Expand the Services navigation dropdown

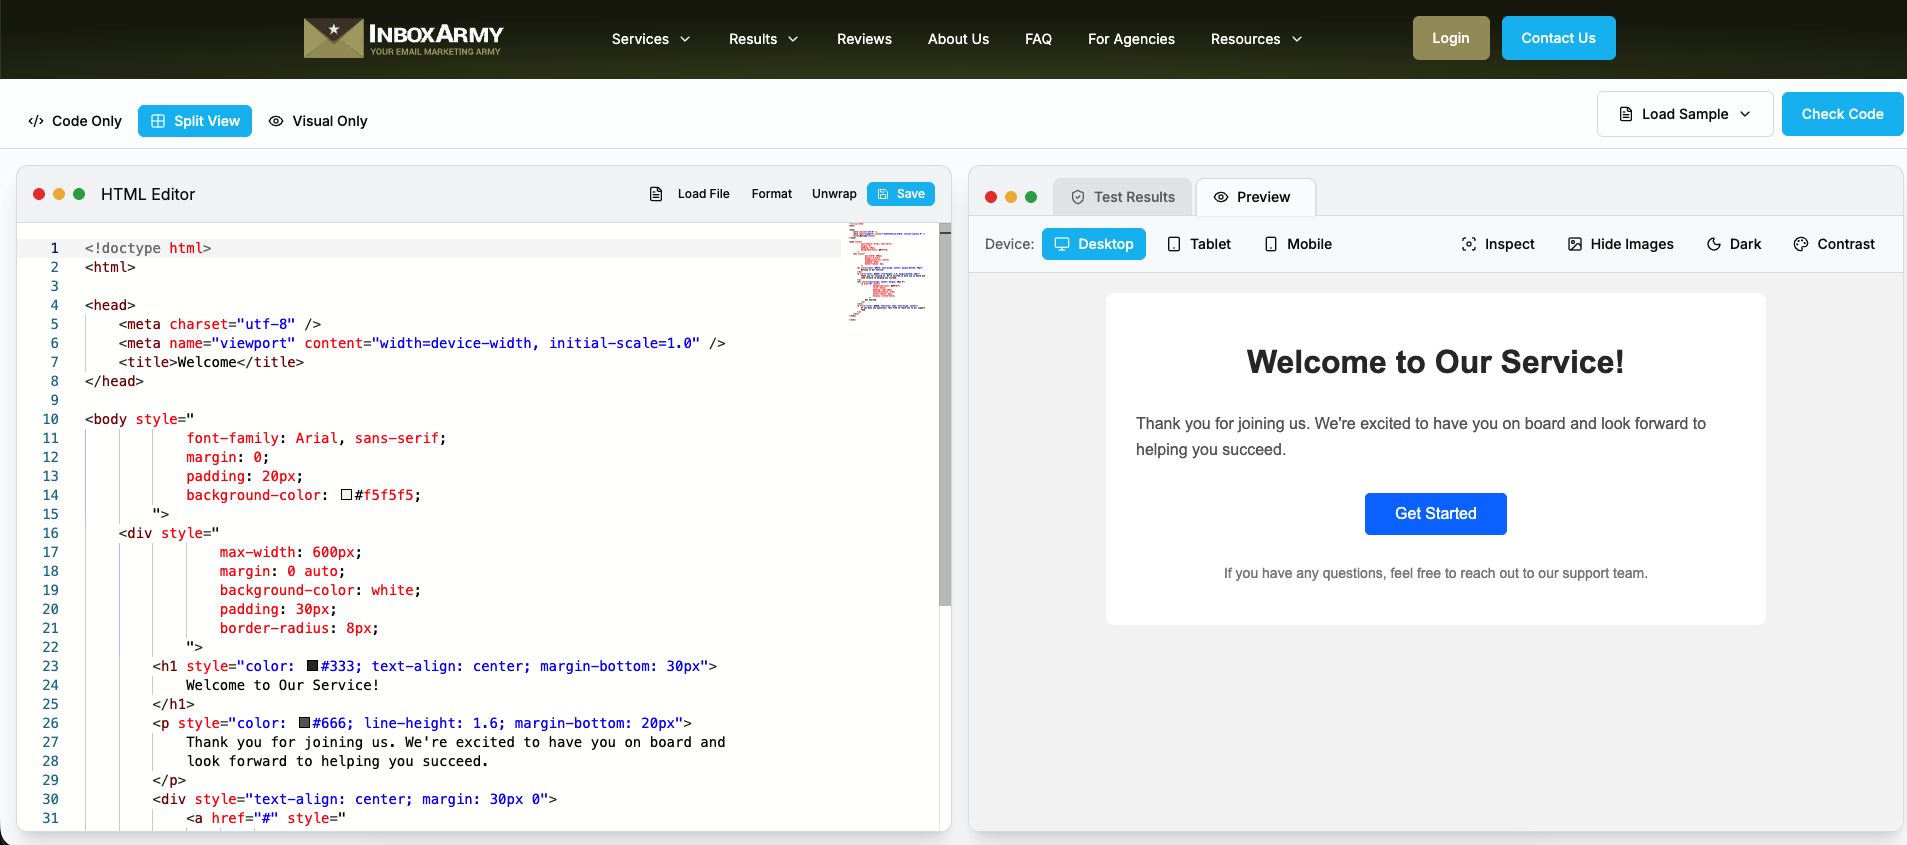[651, 39]
